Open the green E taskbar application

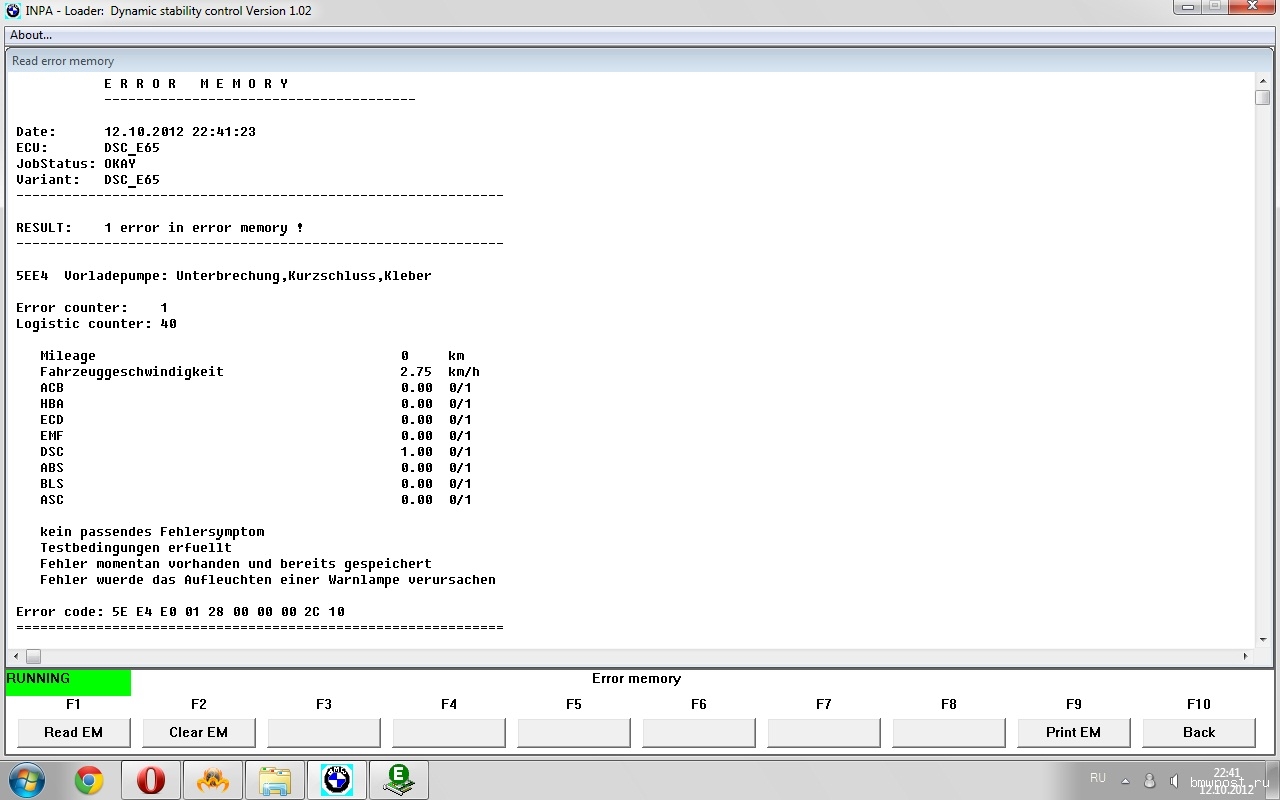click(399, 780)
